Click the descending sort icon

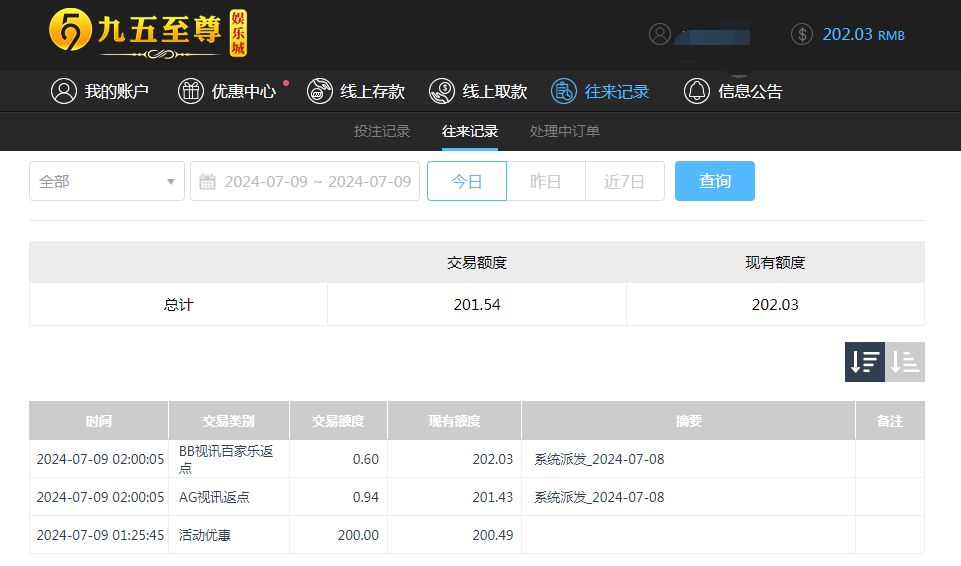[x=864, y=362]
